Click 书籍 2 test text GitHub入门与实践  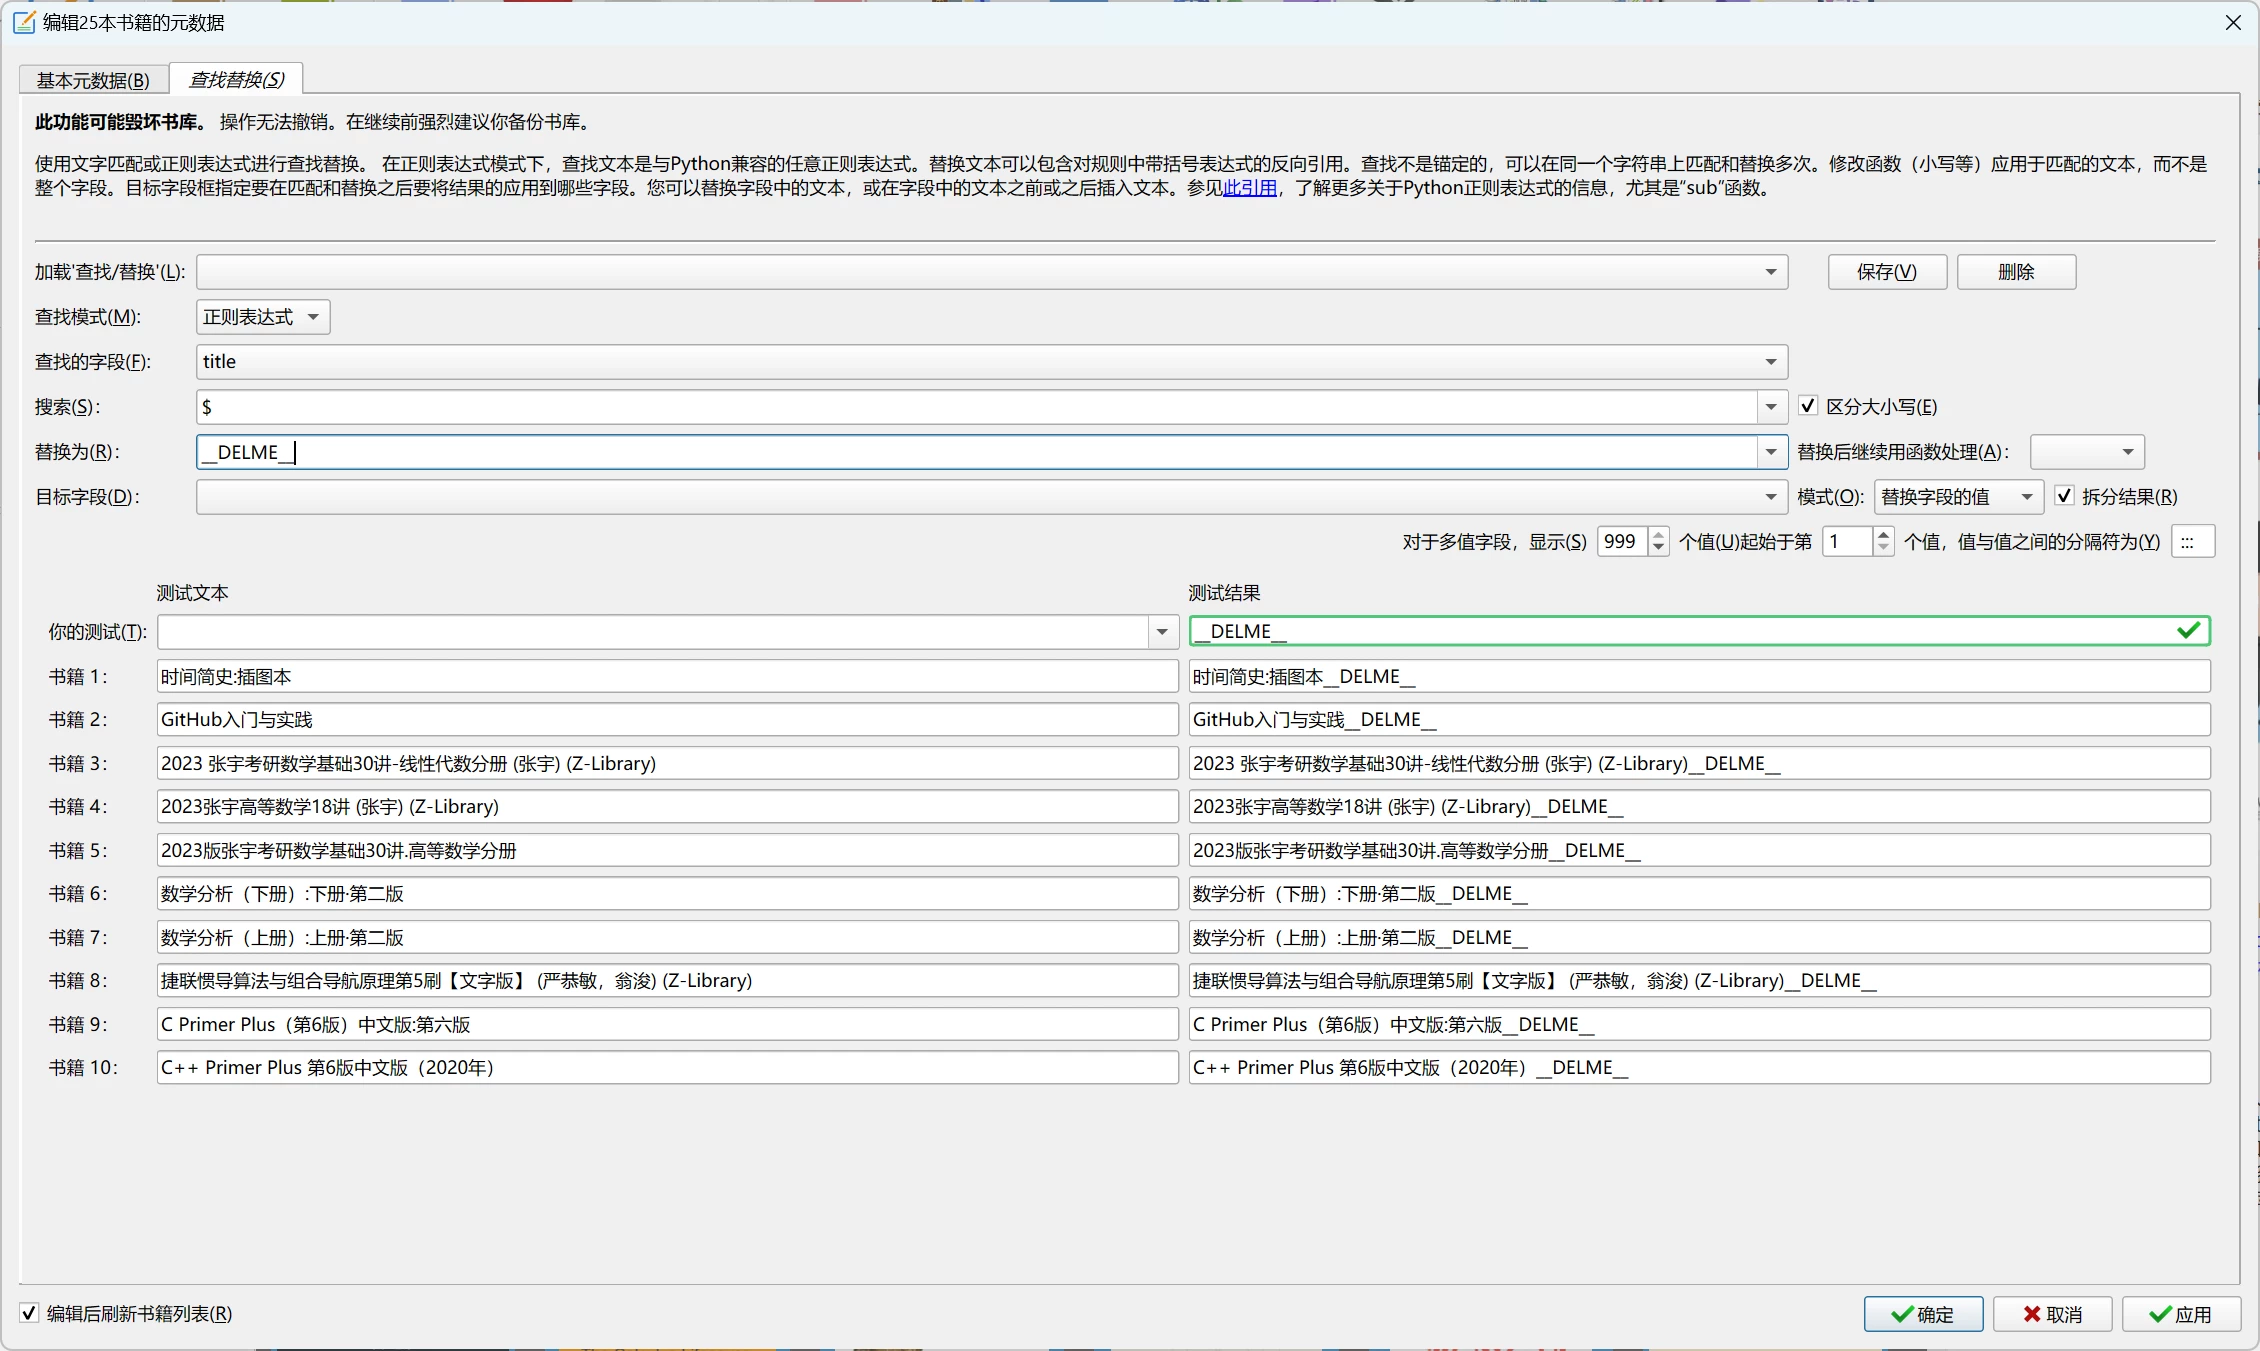click(667, 719)
